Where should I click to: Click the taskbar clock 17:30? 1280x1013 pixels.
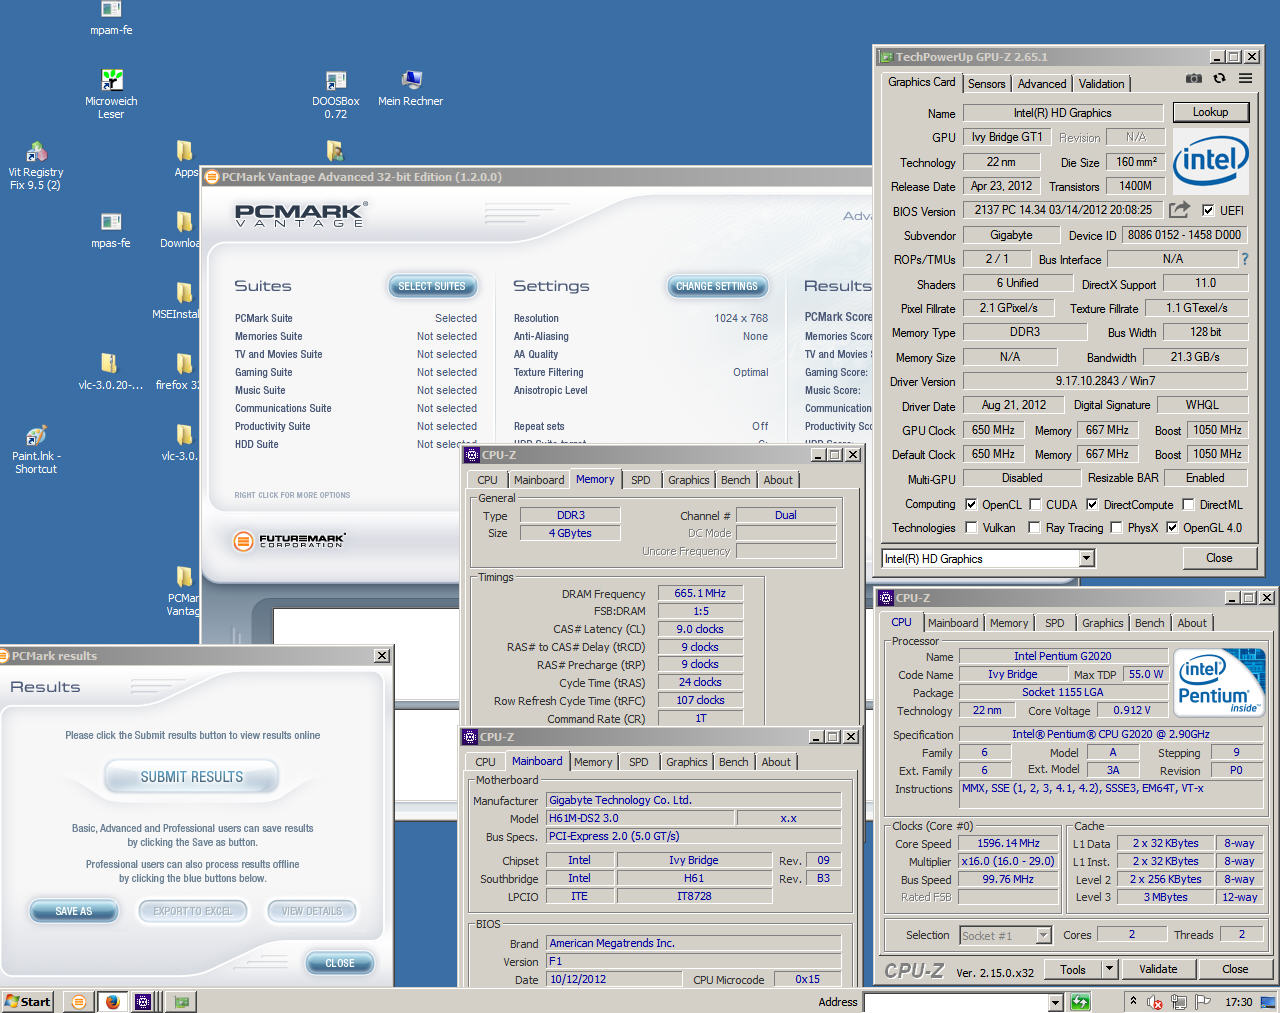click(1238, 1001)
